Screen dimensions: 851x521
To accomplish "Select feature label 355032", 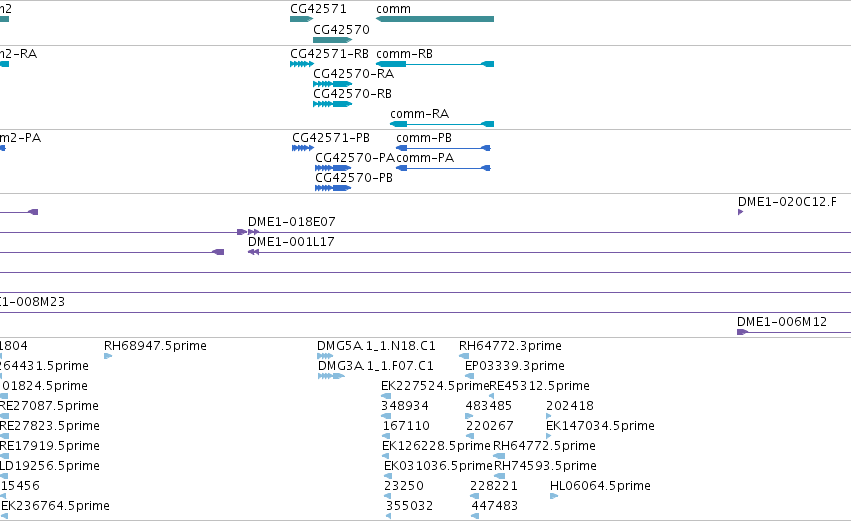I will (410, 506).
